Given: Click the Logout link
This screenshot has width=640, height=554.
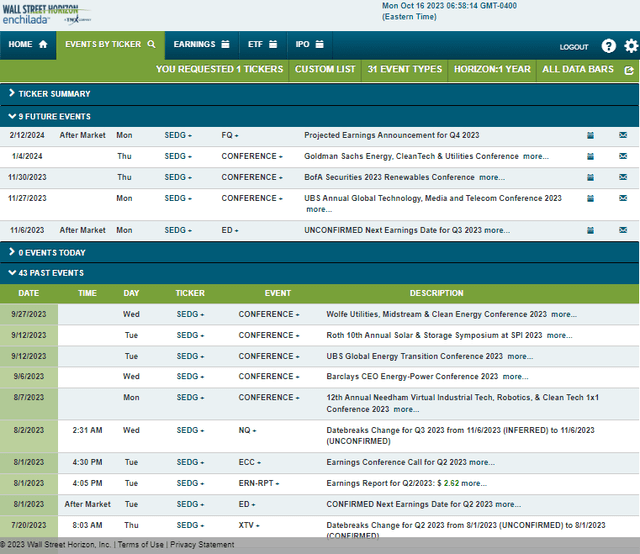Looking at the screenshot, I should (574, 47).
